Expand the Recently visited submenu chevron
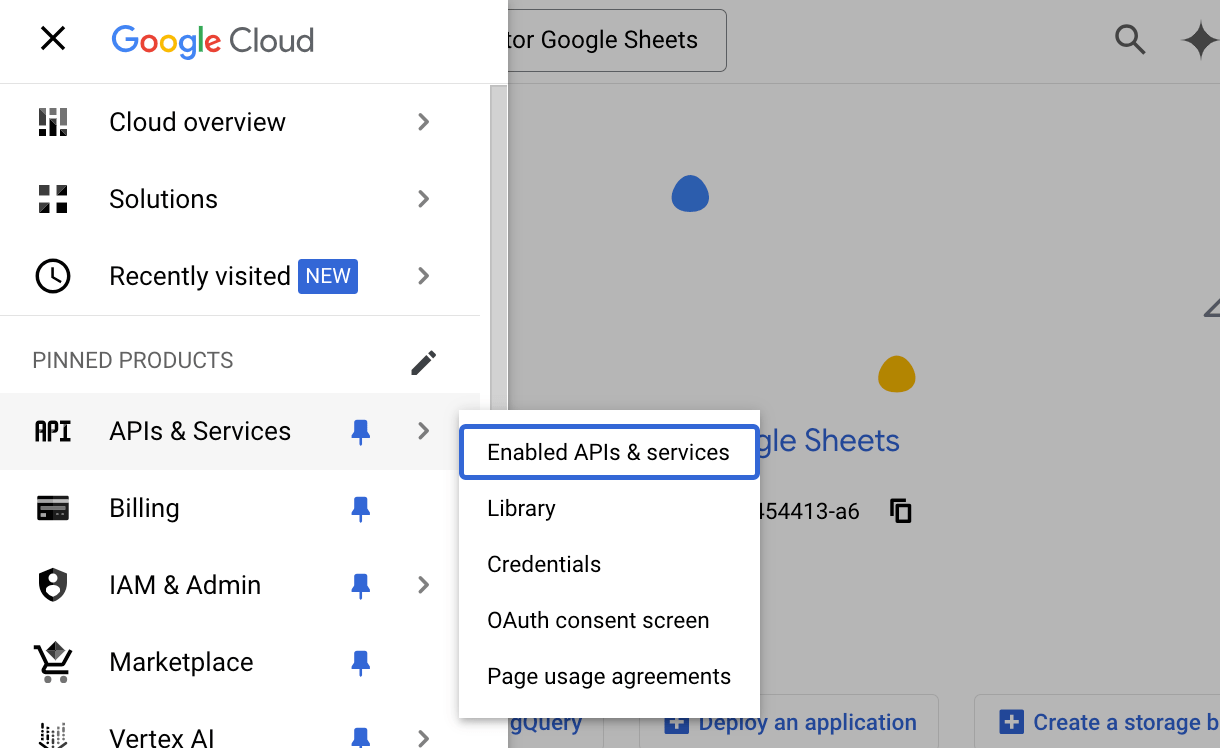 coord(424,276)
